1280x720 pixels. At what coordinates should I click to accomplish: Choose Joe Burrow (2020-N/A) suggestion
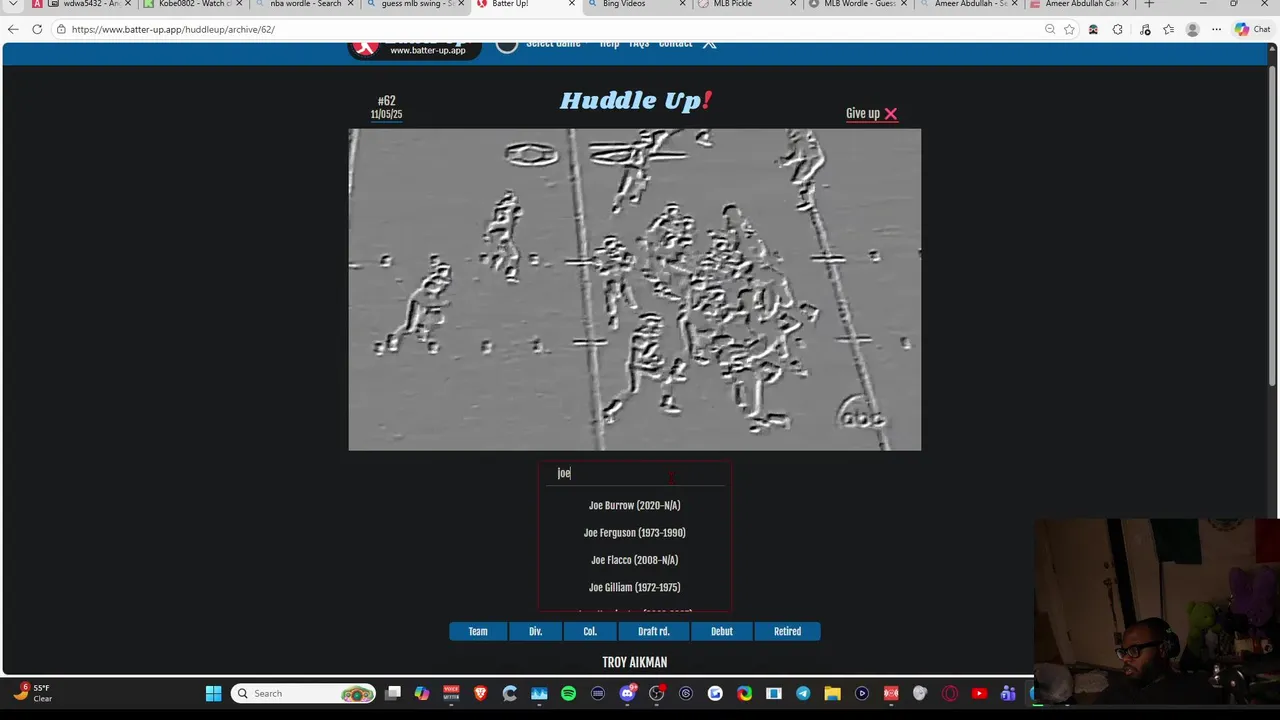(634, 506)
